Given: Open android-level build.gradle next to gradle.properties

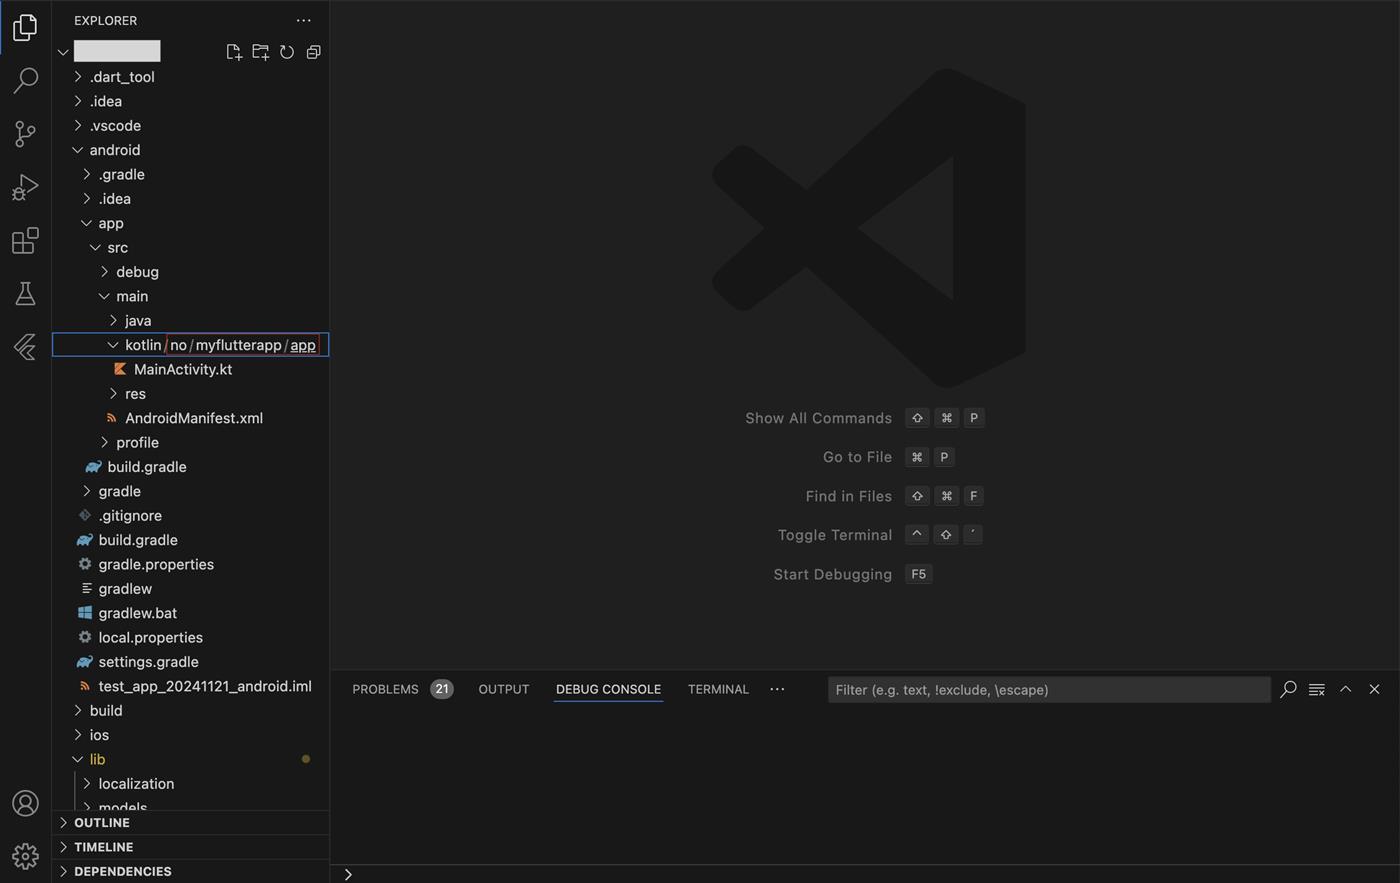Looking at the screenshot, I should pyautogui.click(x=138, y=540).
